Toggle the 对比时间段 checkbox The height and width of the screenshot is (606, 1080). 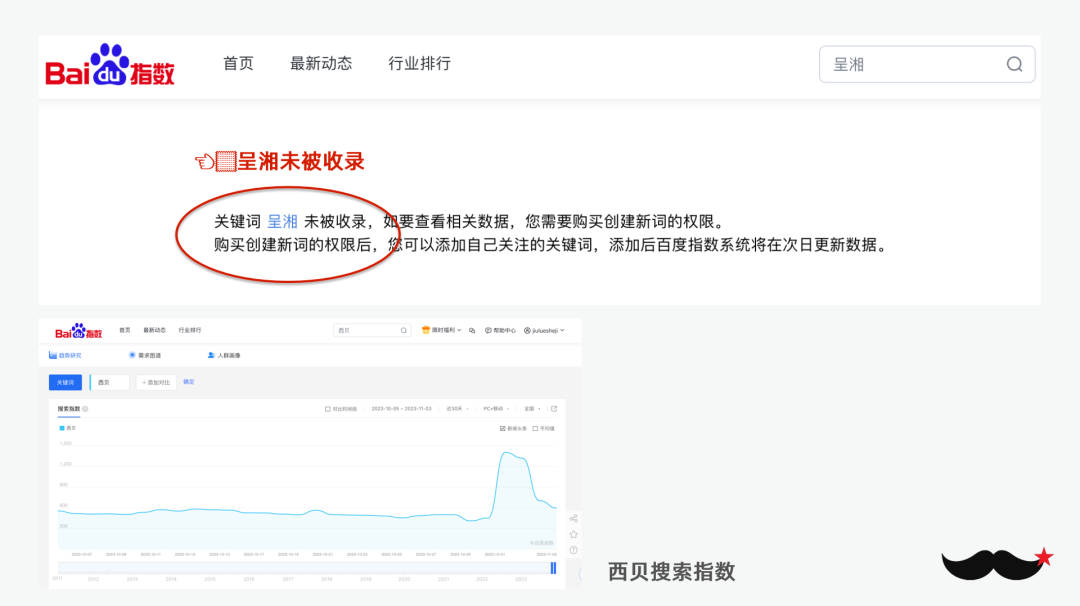(328, 409)
